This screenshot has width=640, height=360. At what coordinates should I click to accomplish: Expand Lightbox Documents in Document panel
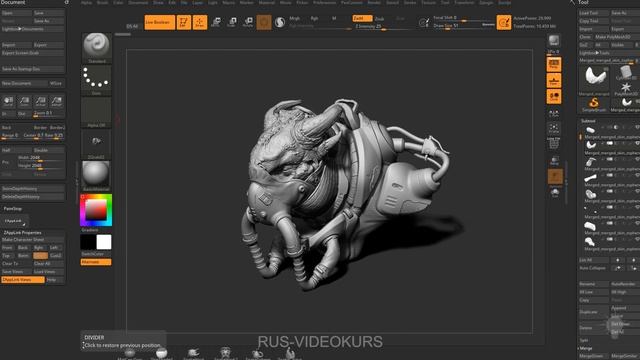coord(33,29)
